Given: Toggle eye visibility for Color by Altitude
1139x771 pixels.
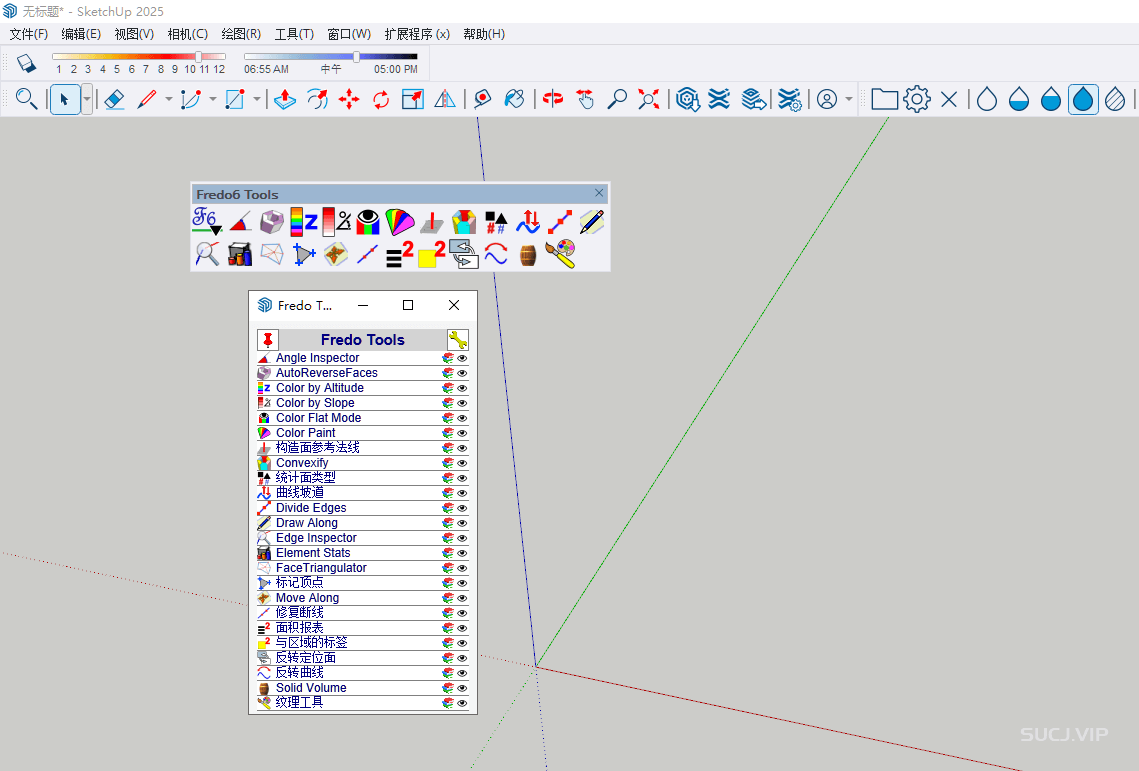Looking at the screenshot, I should tap(462, 388).
